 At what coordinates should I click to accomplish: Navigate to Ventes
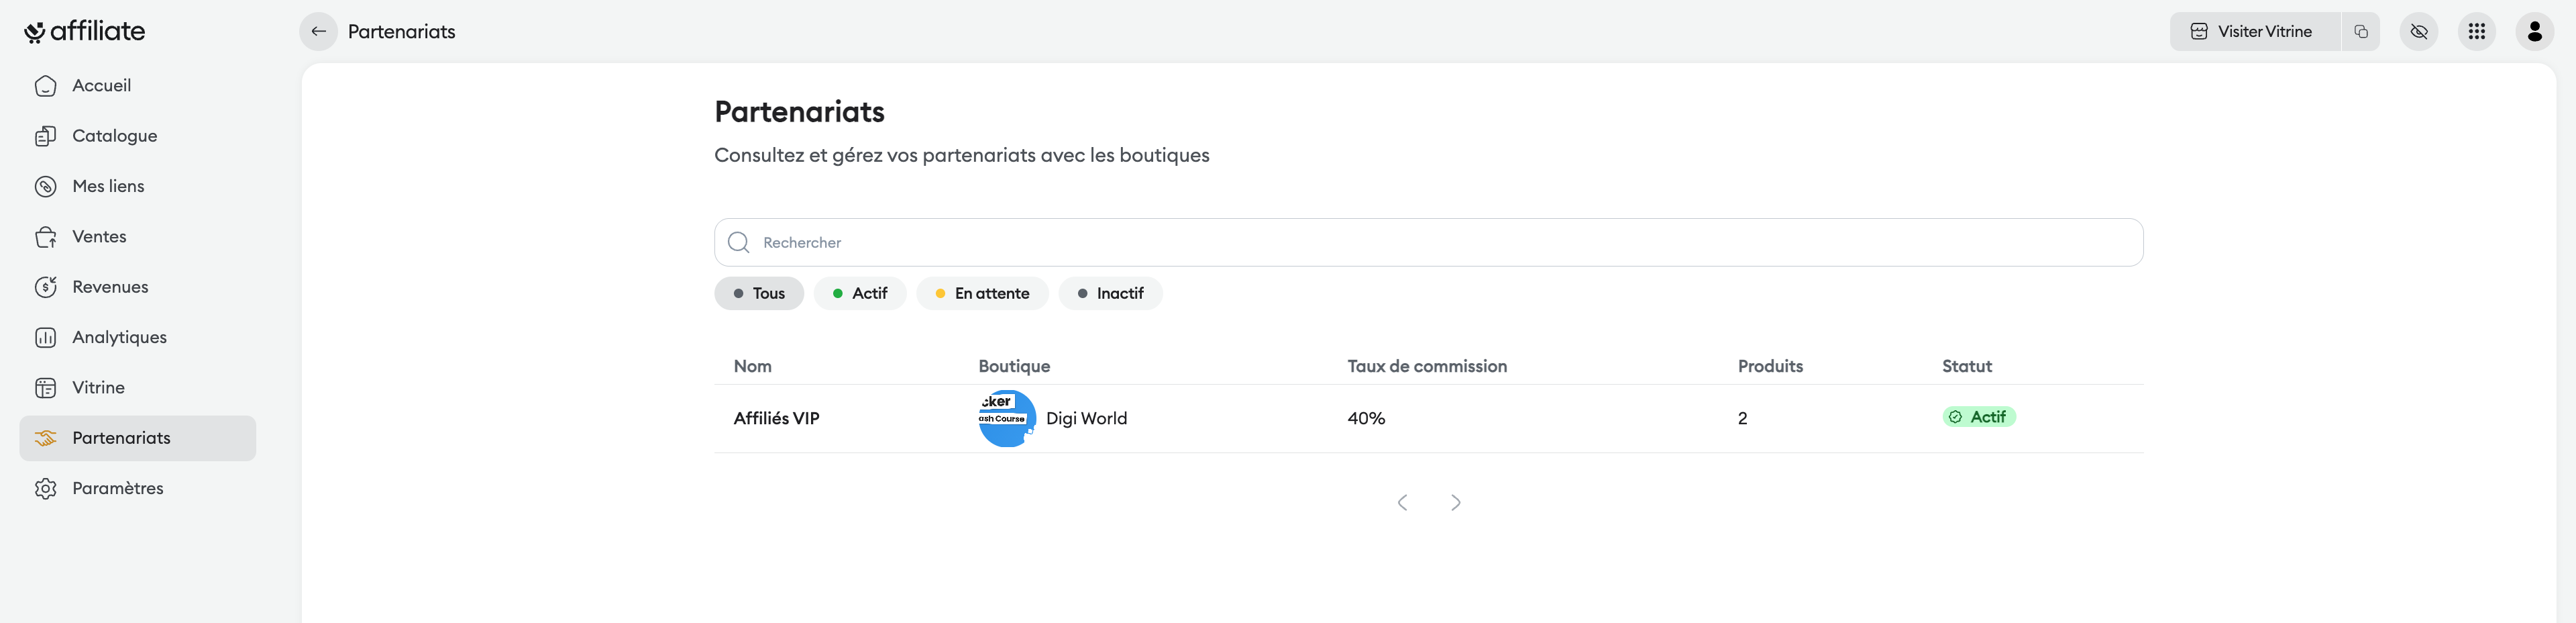(x=99, y=237)
